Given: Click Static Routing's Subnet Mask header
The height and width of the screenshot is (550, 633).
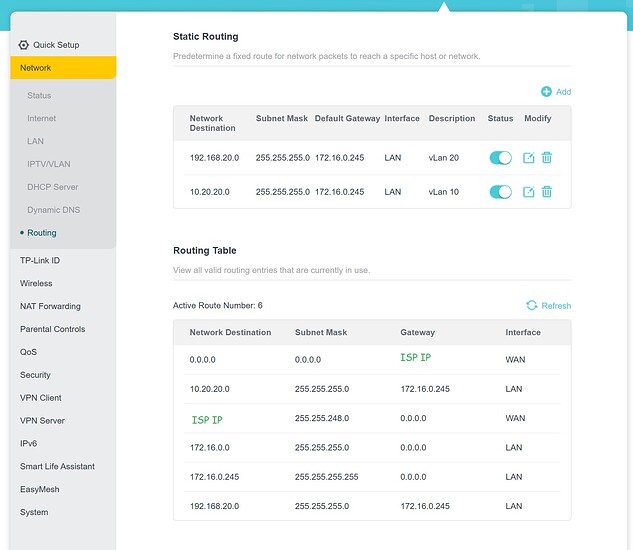Looking at the screenshot, I should tap(282, 118).
